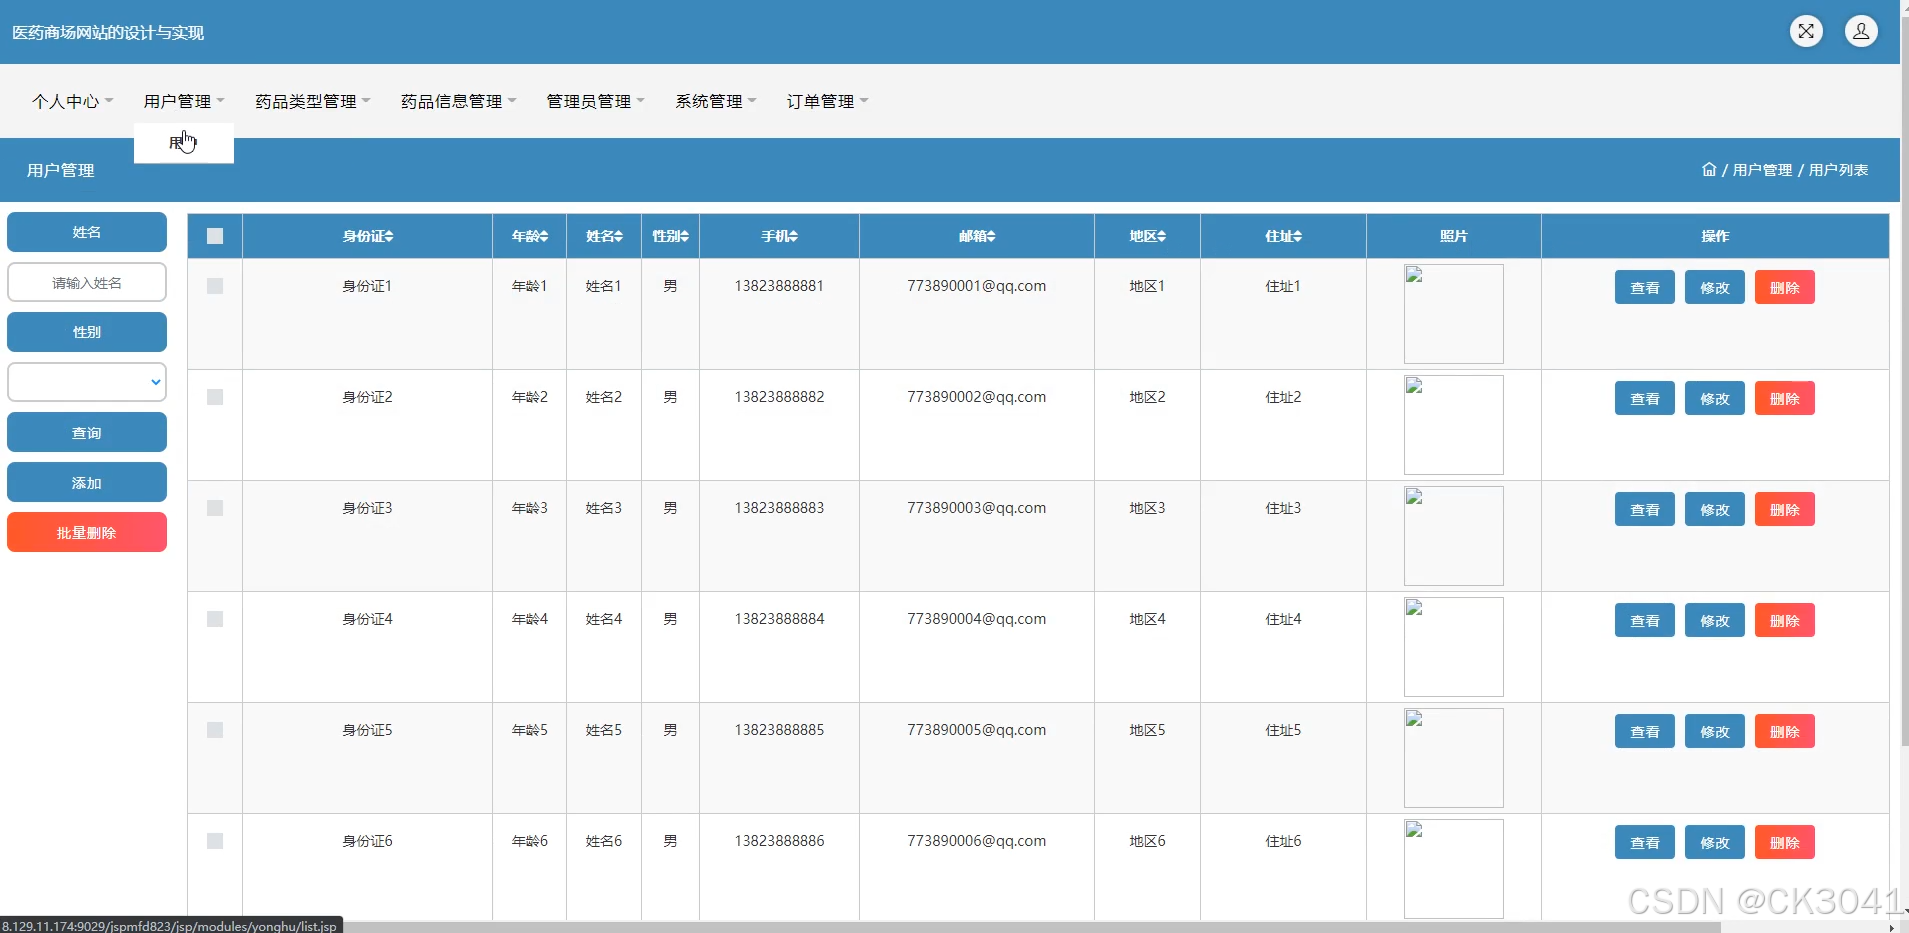The height and width of the screenshot is (933, 1909).
Task: Expand the 订单管理 menu
Action: [x=828, y=101]
